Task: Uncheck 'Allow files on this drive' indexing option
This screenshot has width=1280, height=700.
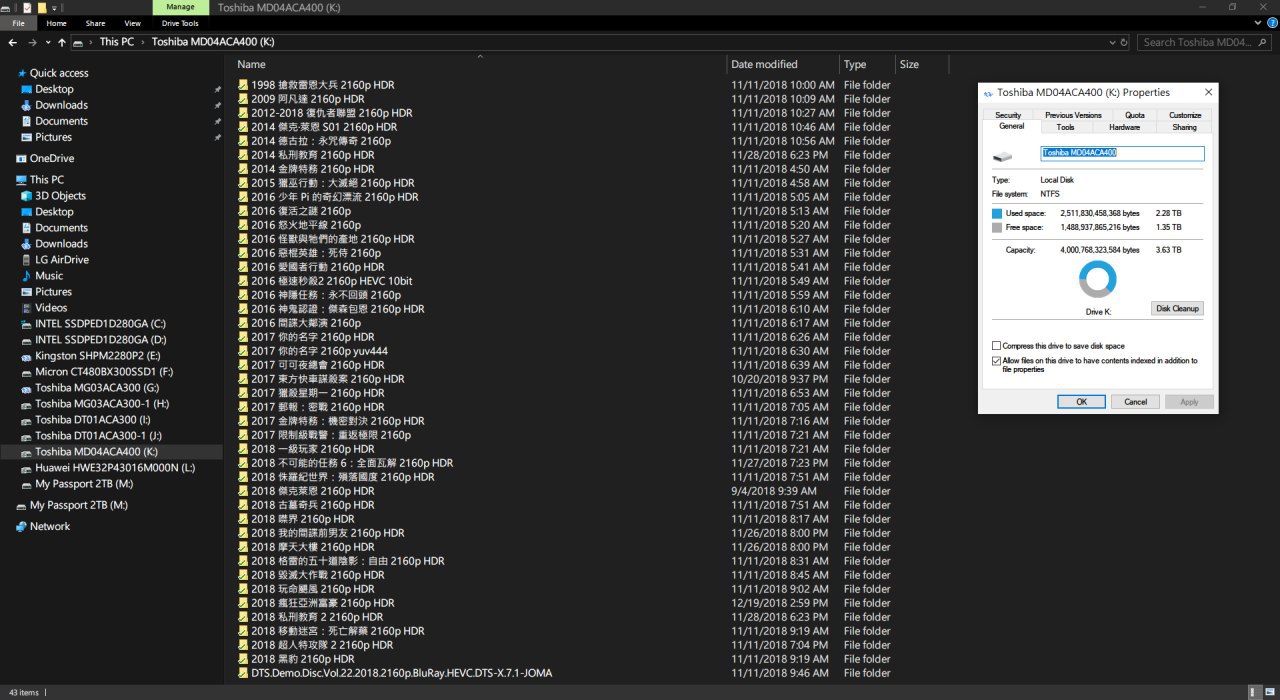Action: (x=997, y=361)
